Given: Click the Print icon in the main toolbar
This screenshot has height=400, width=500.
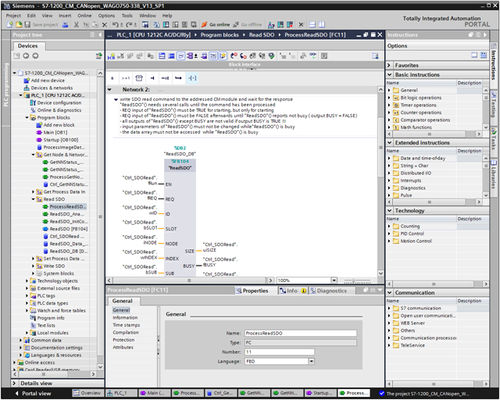Looking at the screenshot, I should tap(65, 25).
